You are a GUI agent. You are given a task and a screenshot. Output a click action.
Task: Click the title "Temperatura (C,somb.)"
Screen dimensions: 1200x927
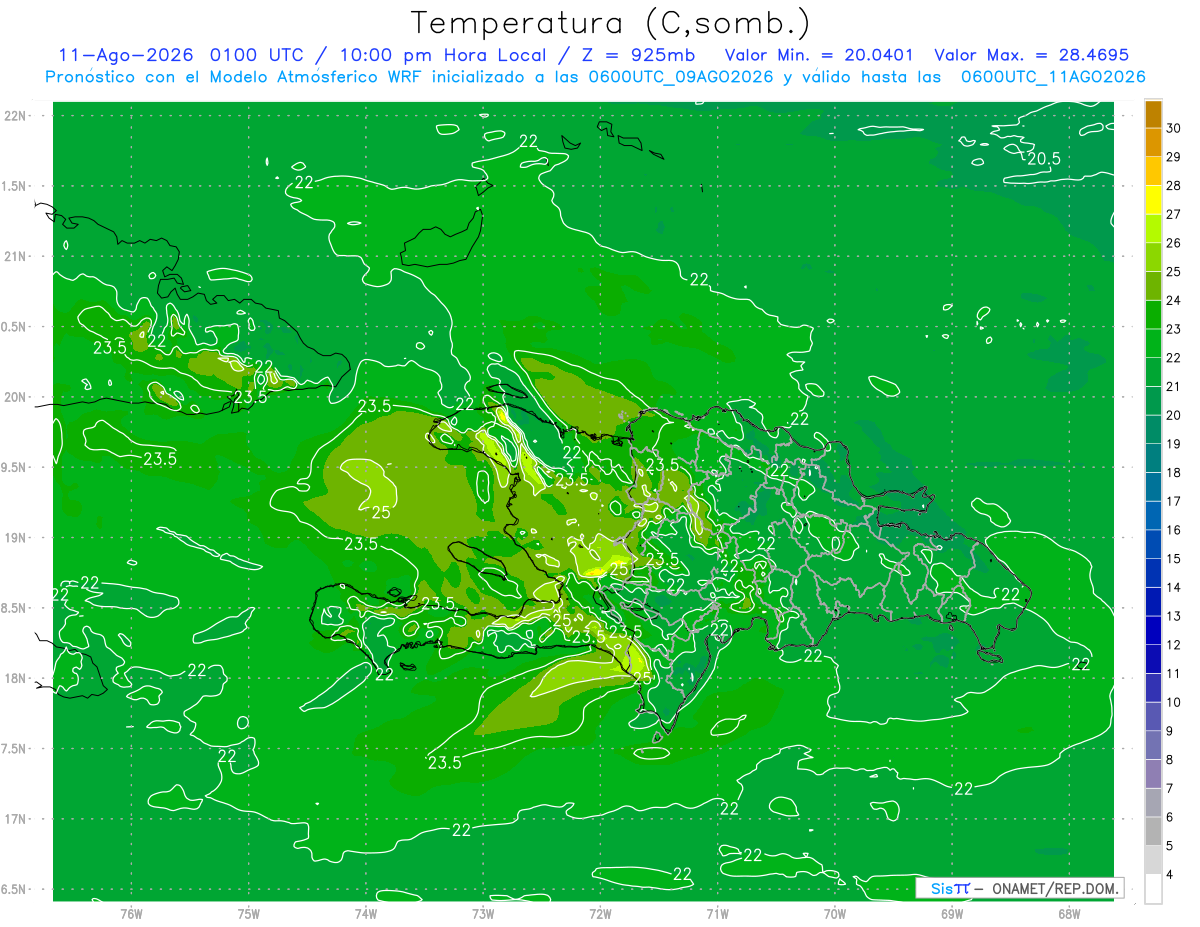(611, 22)
